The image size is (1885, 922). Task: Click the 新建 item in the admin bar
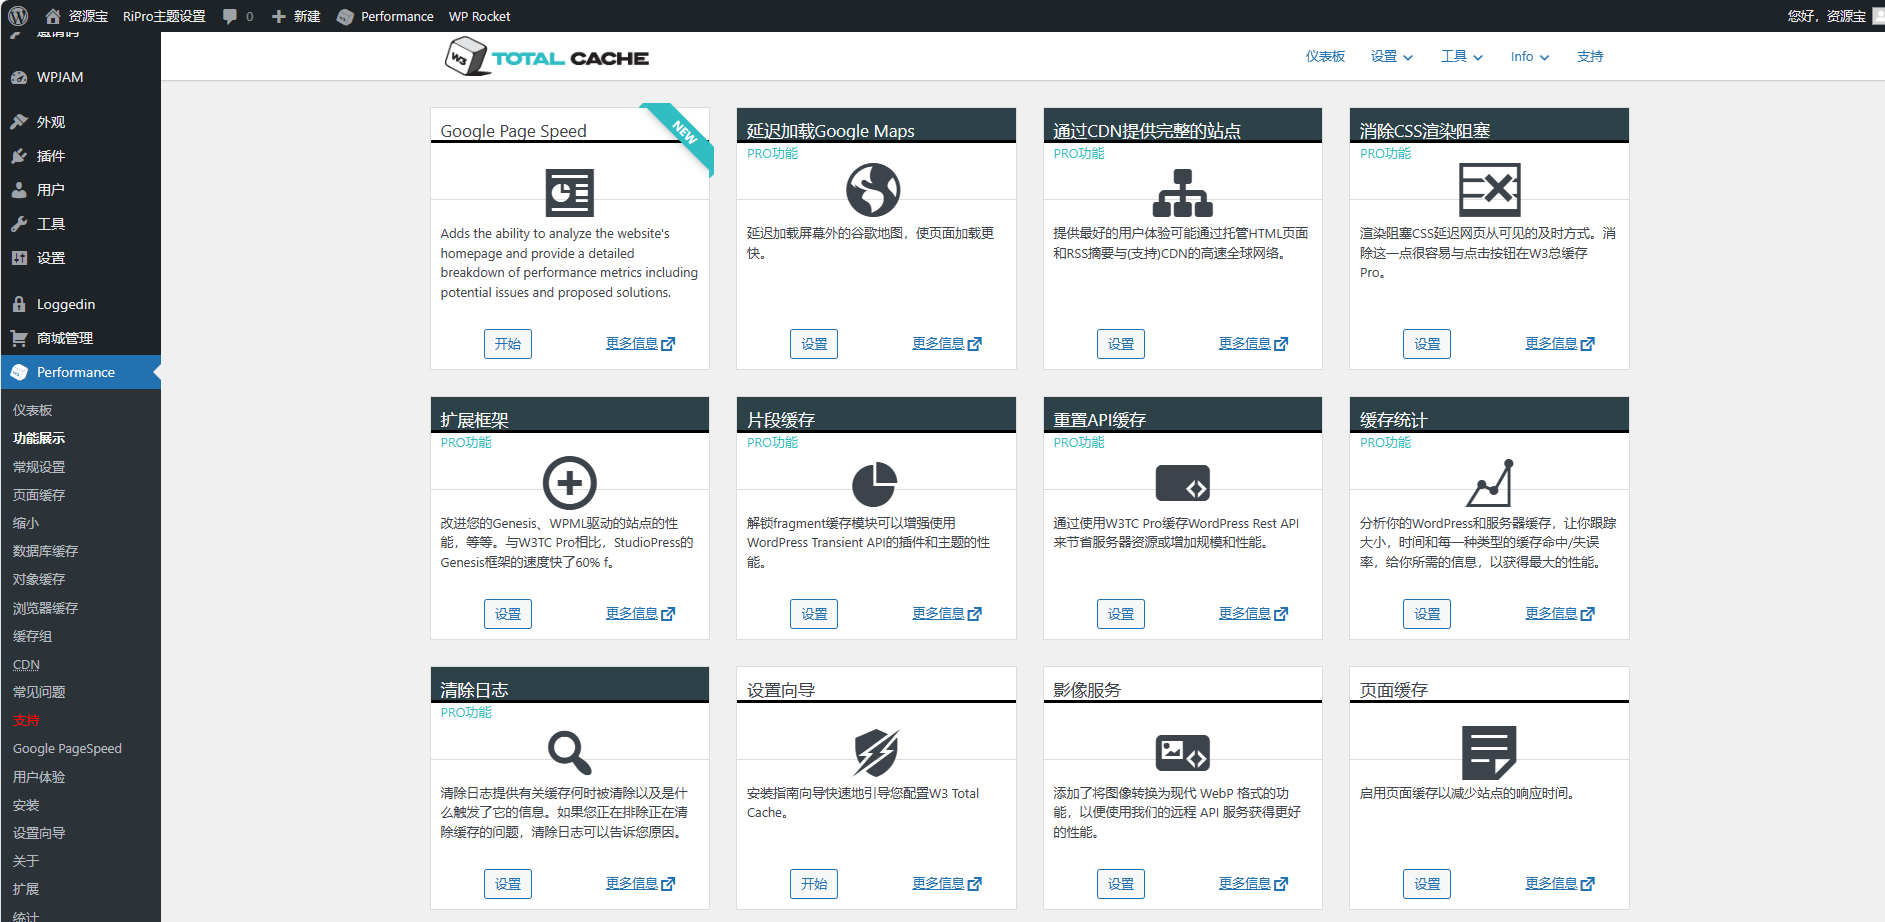pyautogui.click(x=296, y=16)
